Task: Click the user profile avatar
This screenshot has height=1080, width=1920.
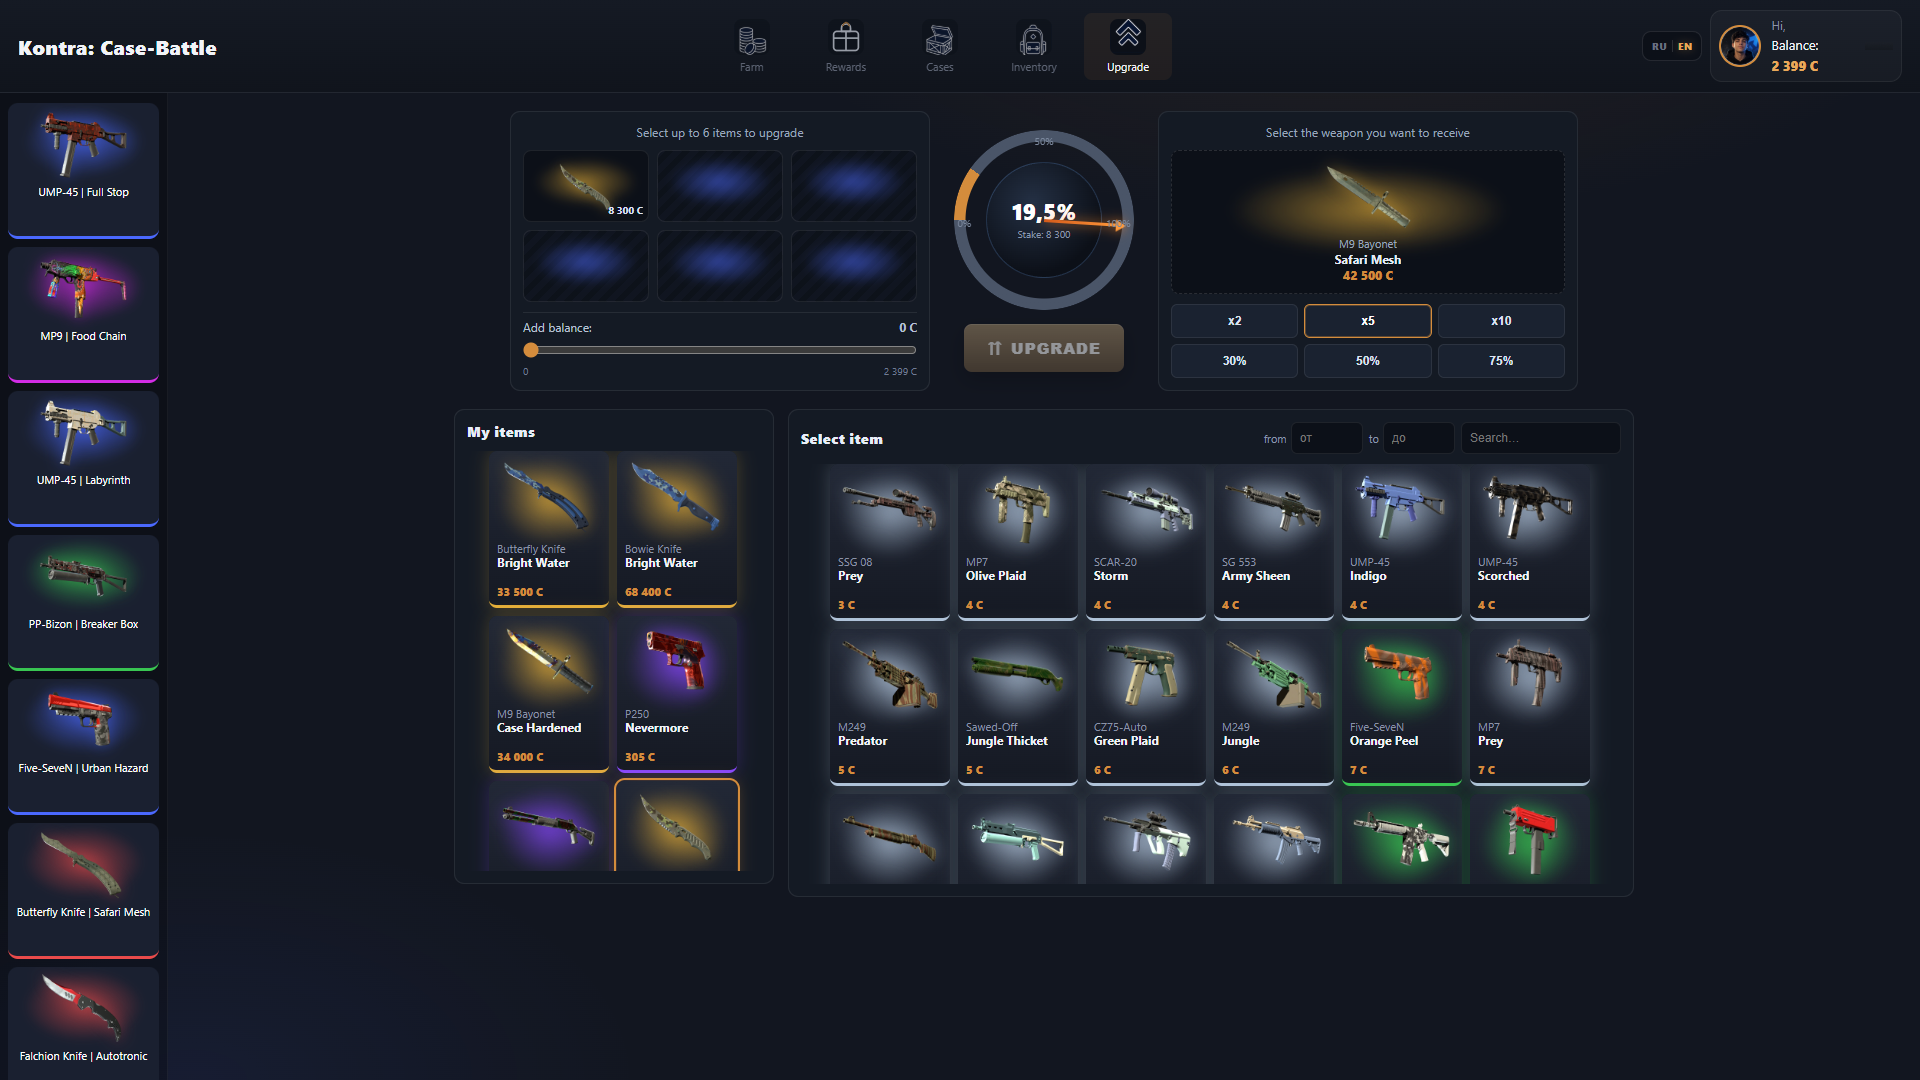Action: (x=1740, y=46)
